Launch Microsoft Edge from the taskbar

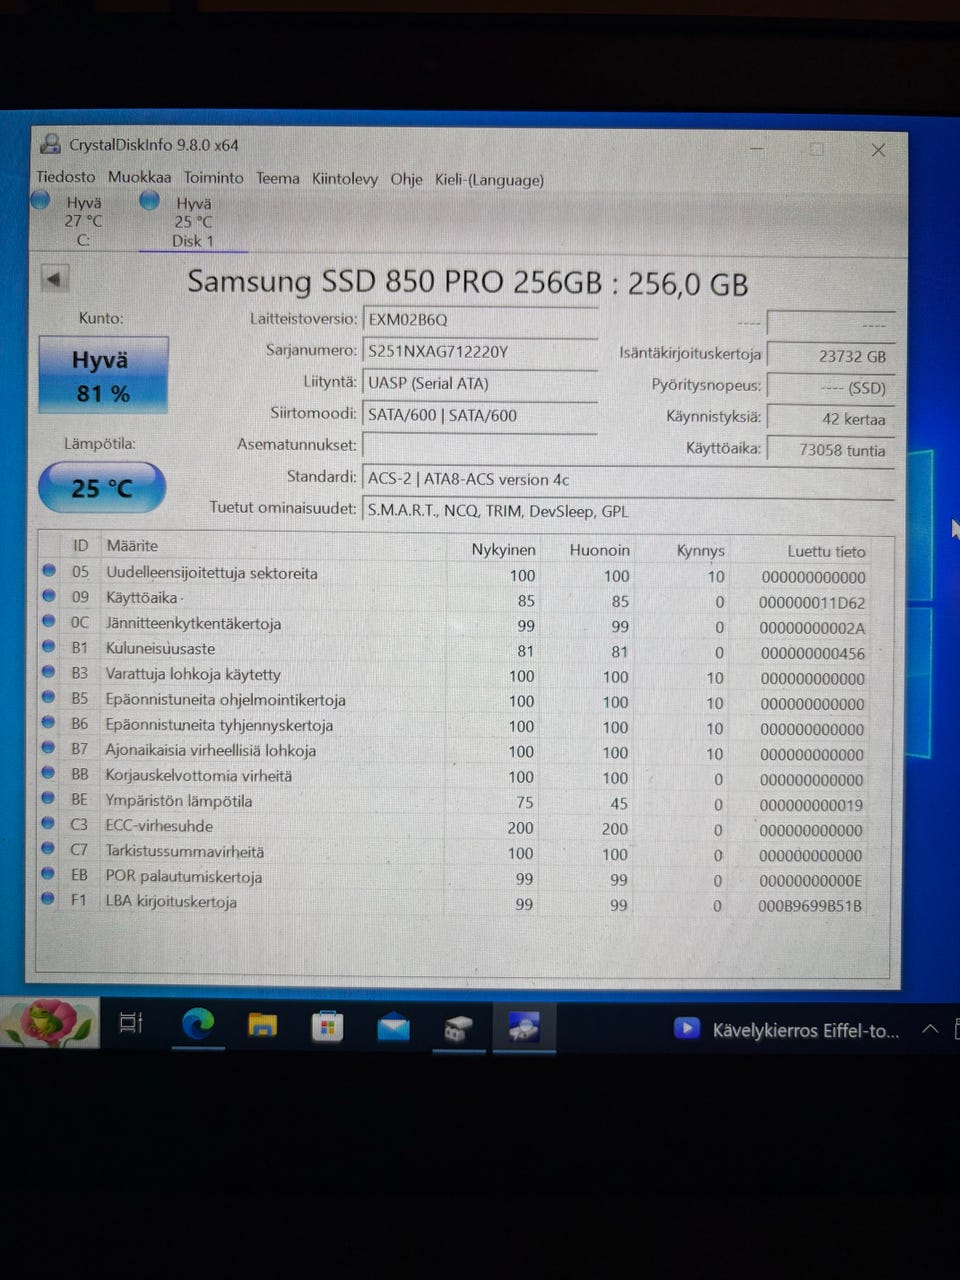198,1024
